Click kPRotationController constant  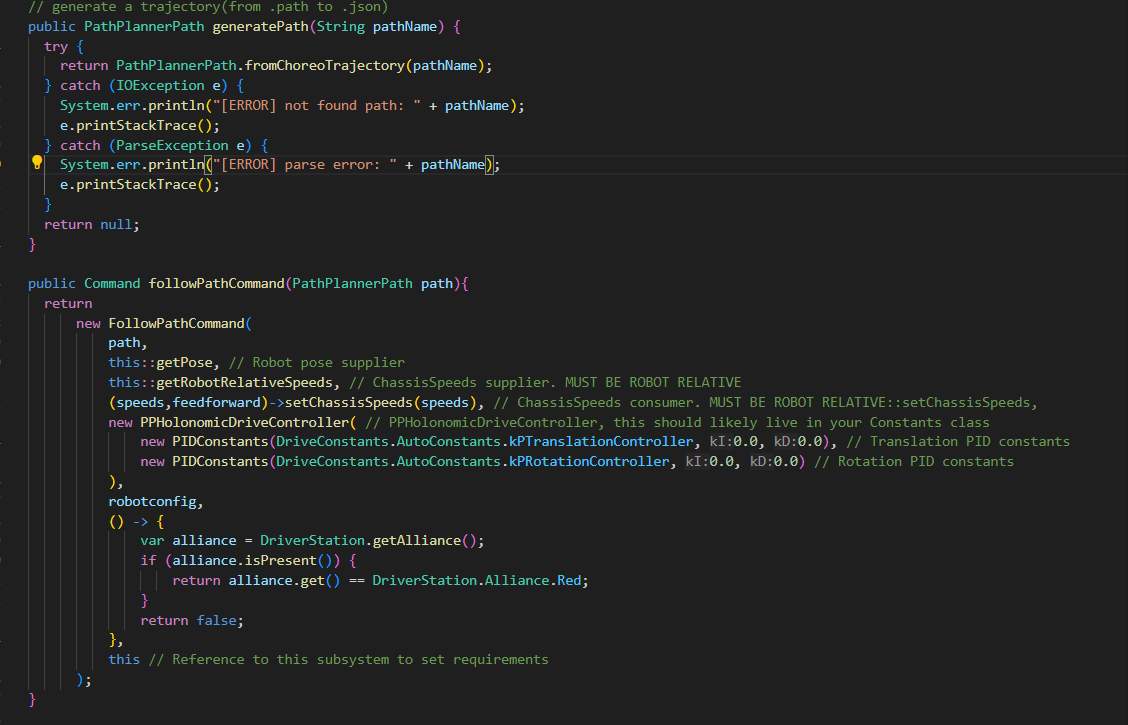click(589, 462)
